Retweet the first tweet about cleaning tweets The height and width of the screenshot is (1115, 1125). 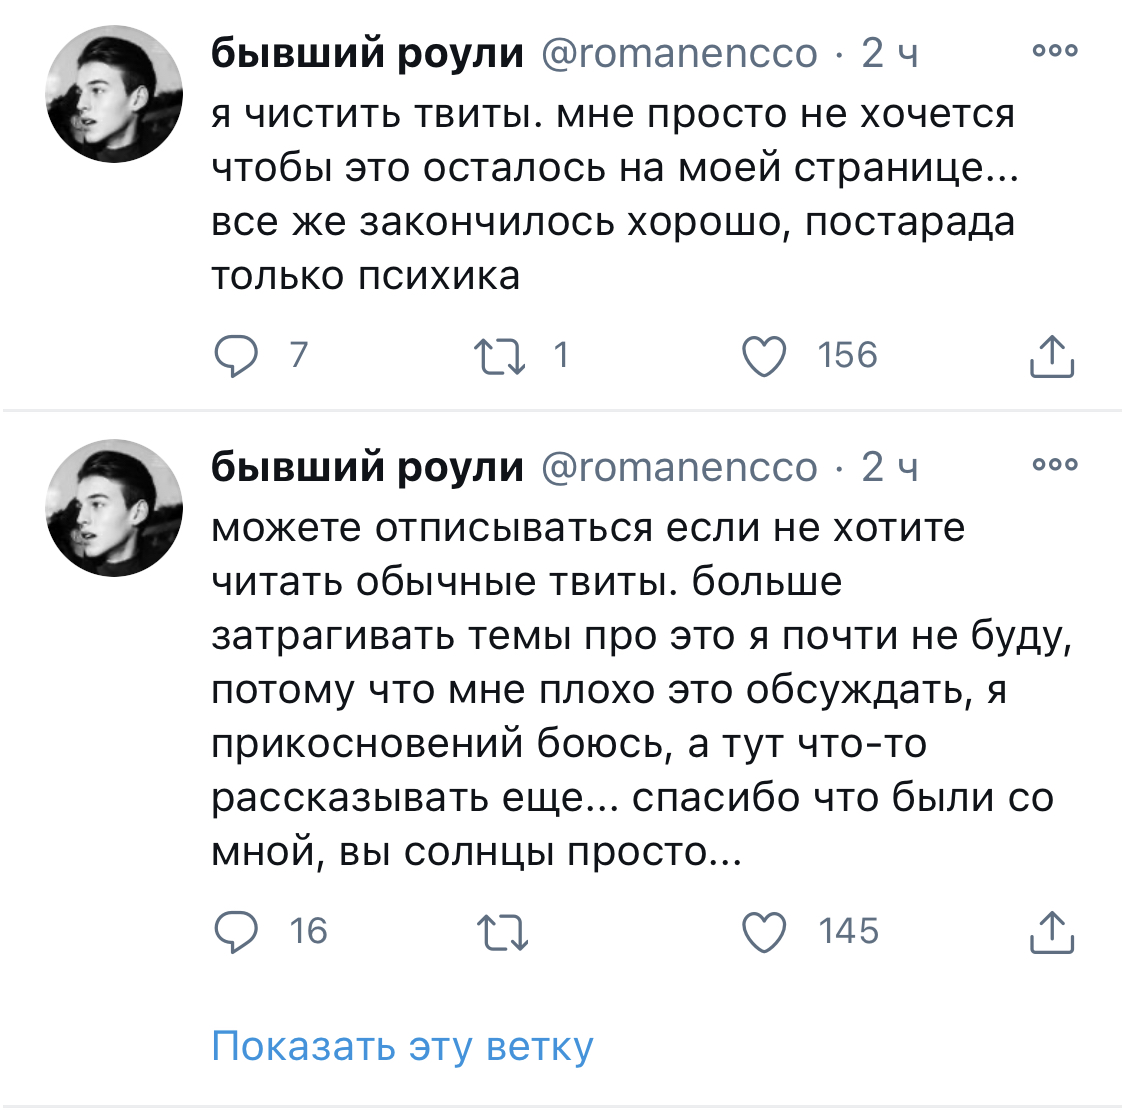500,357
